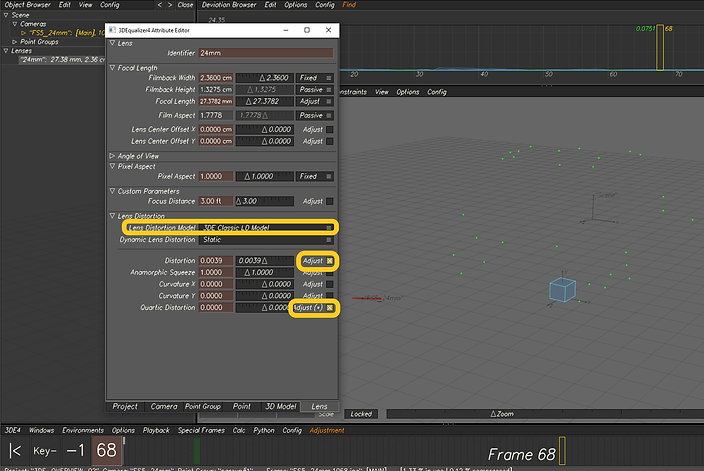Open the Windows menu
The height and width of the screenshot is (471, 704).
click(41, 430)
